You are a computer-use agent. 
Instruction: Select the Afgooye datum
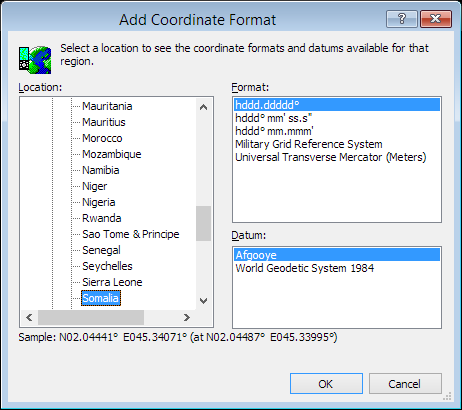point(337,255)
